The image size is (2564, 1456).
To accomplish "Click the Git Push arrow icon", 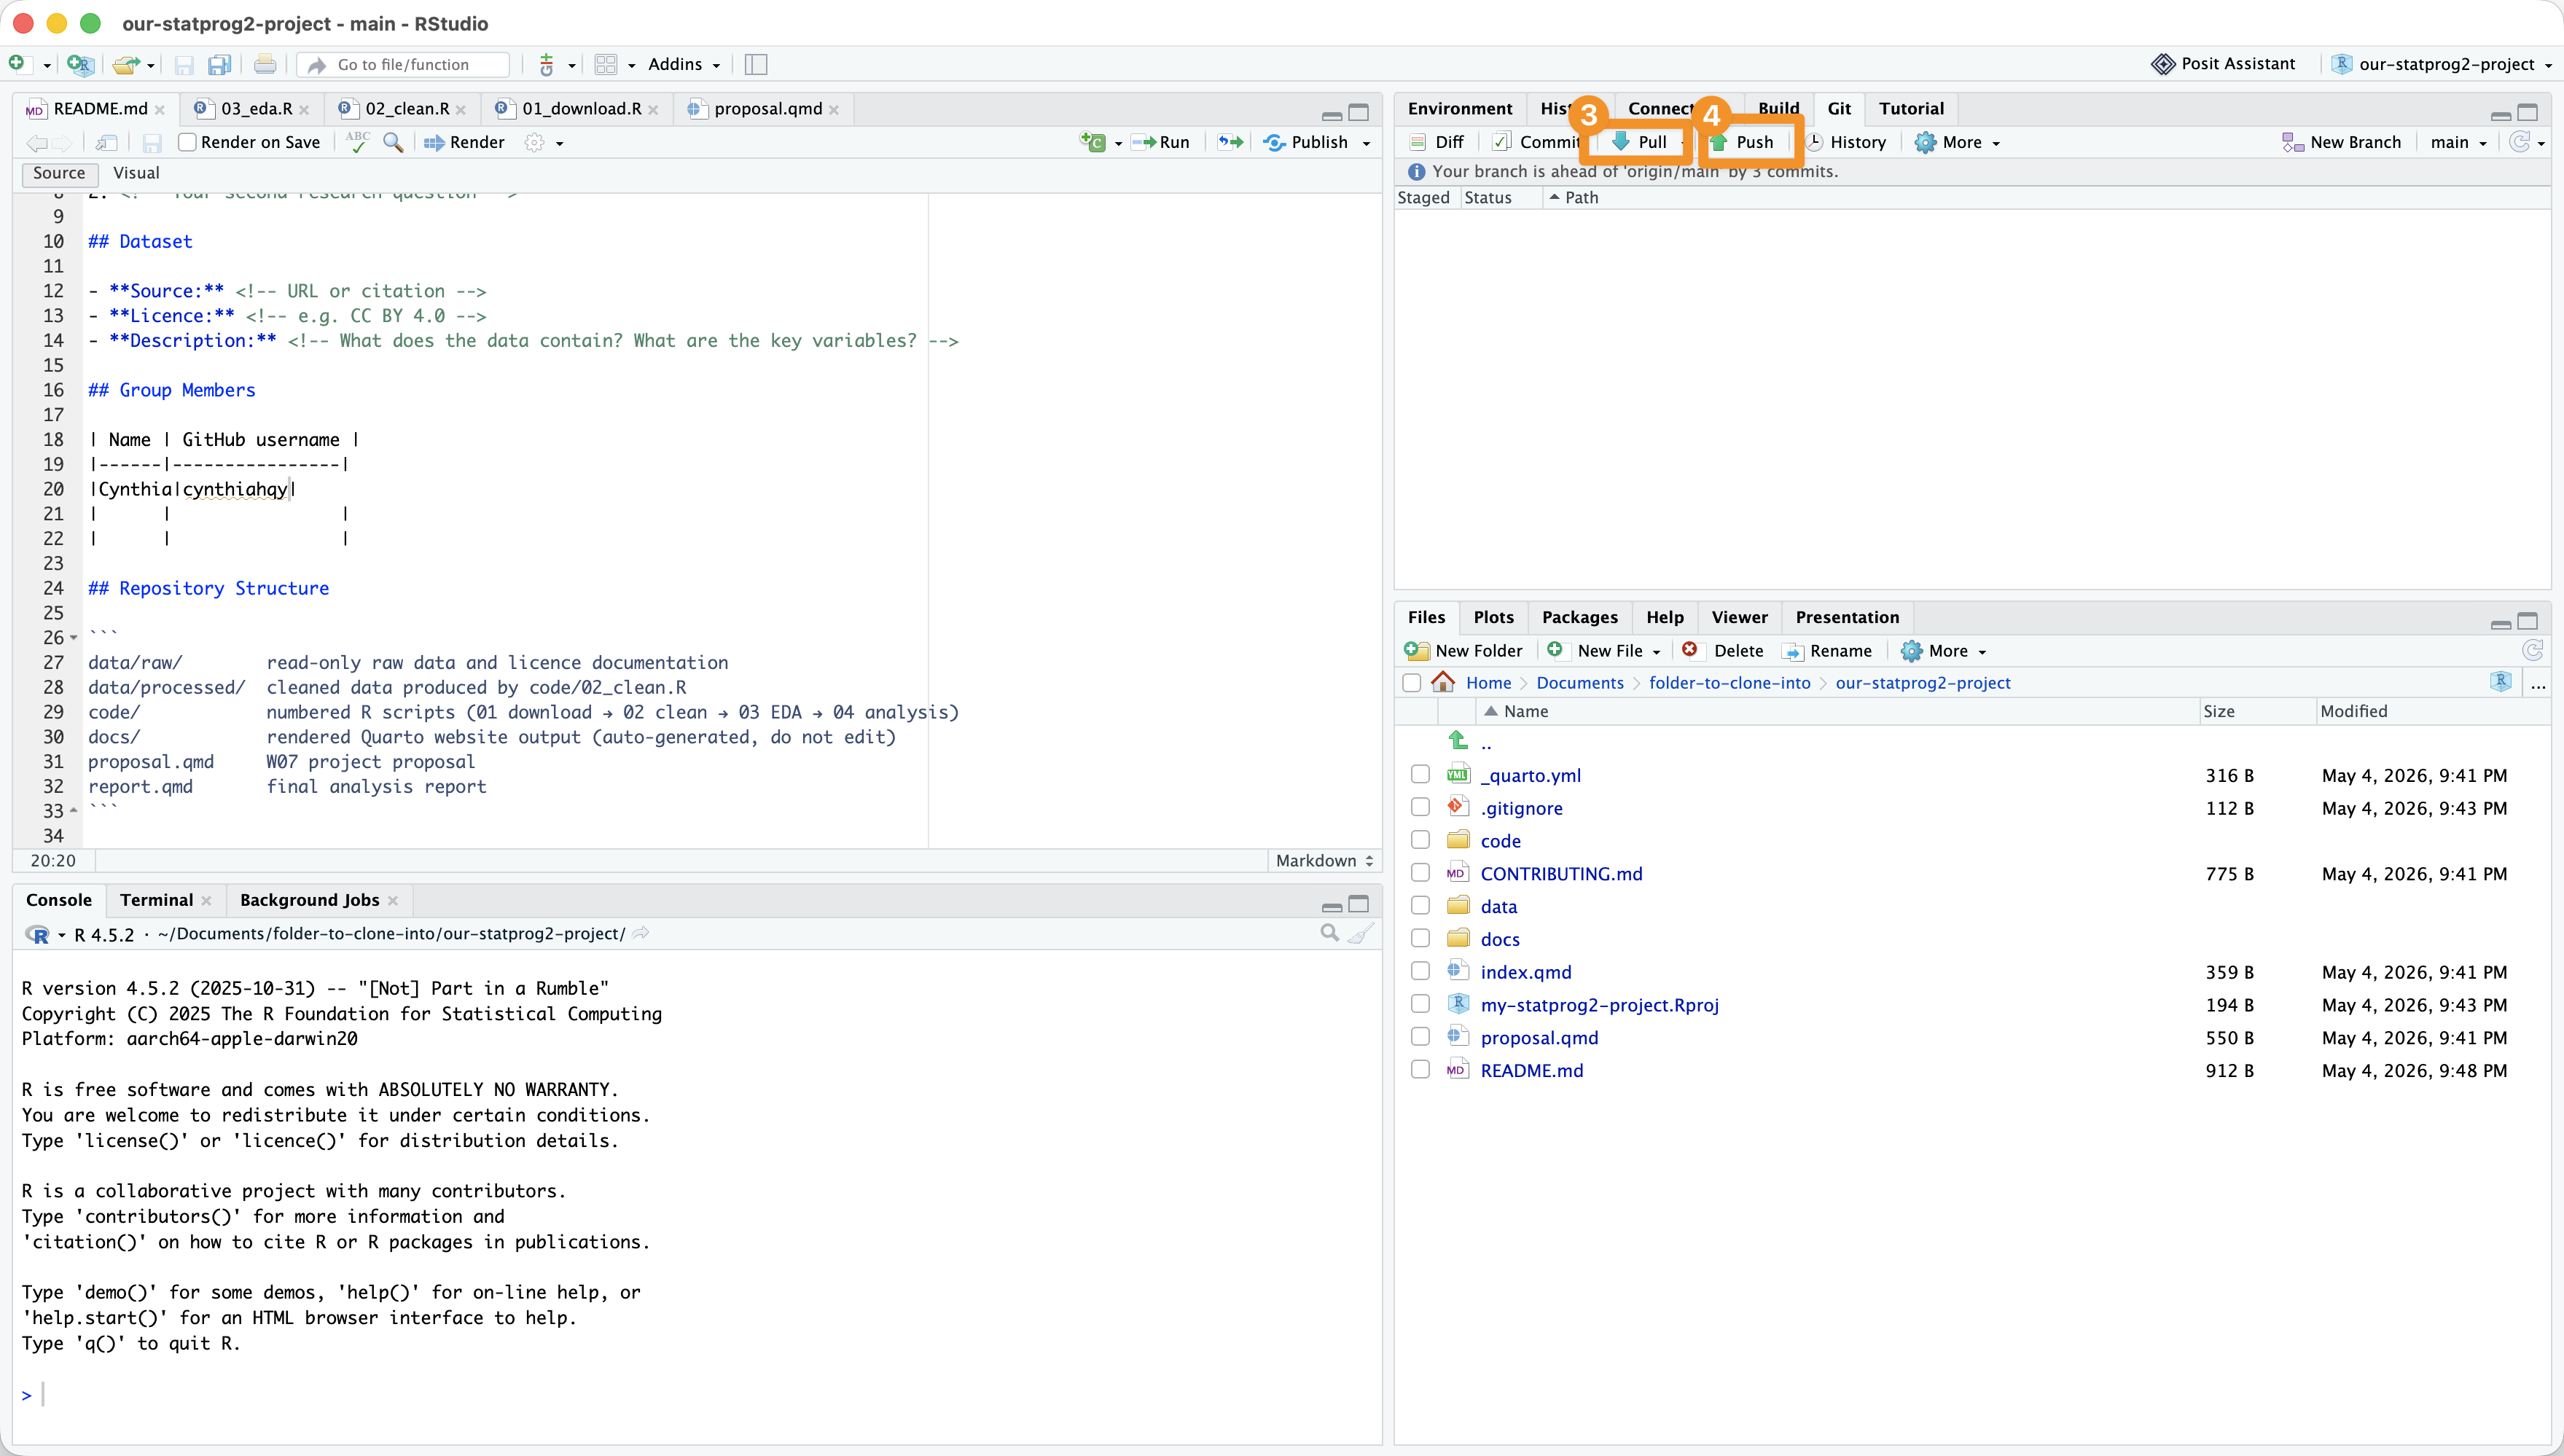I will coord(1719,142).
